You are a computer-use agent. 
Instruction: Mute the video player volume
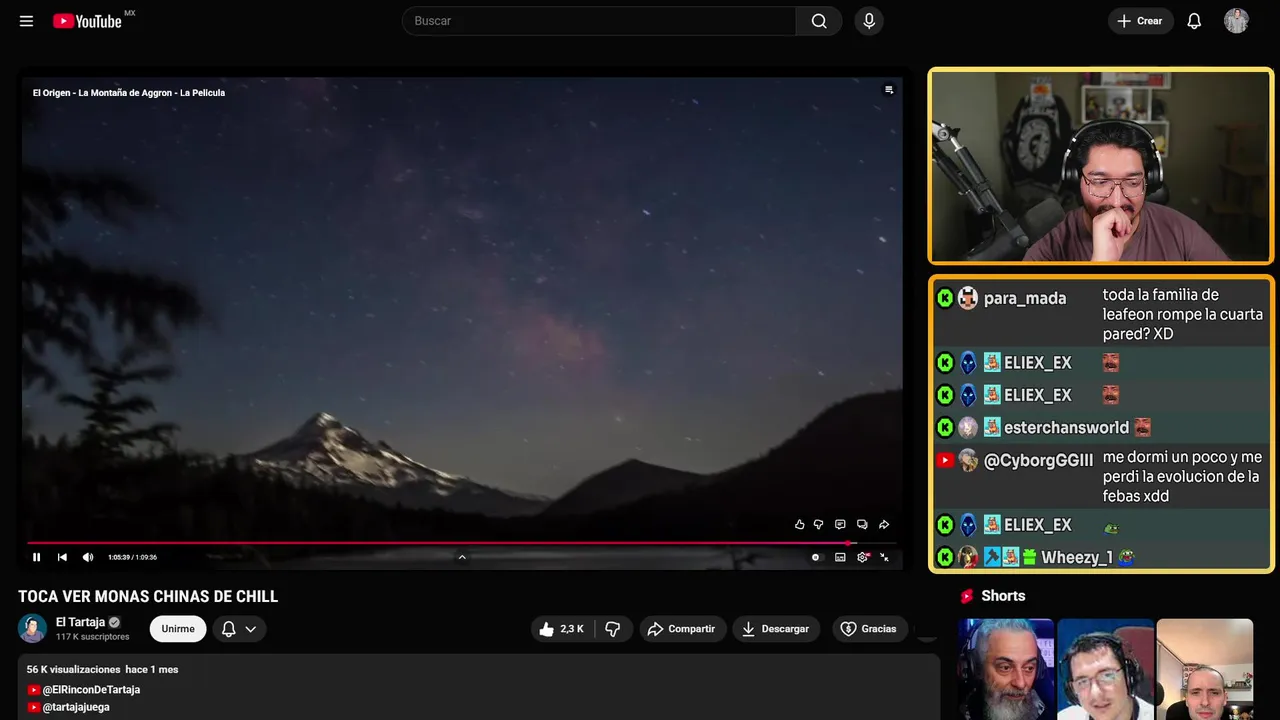click(x=88, y=557)
